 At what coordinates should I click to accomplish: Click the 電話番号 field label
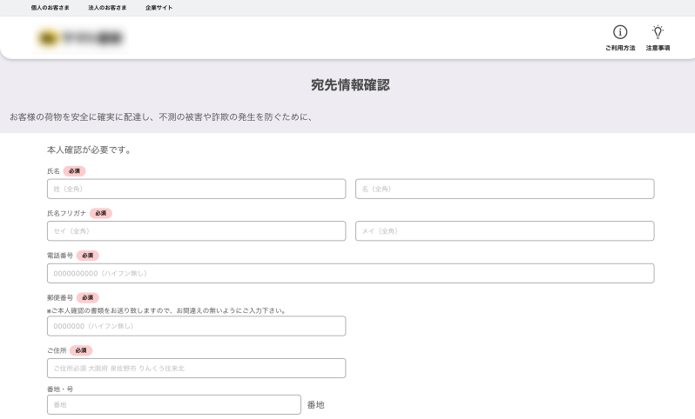60,255
